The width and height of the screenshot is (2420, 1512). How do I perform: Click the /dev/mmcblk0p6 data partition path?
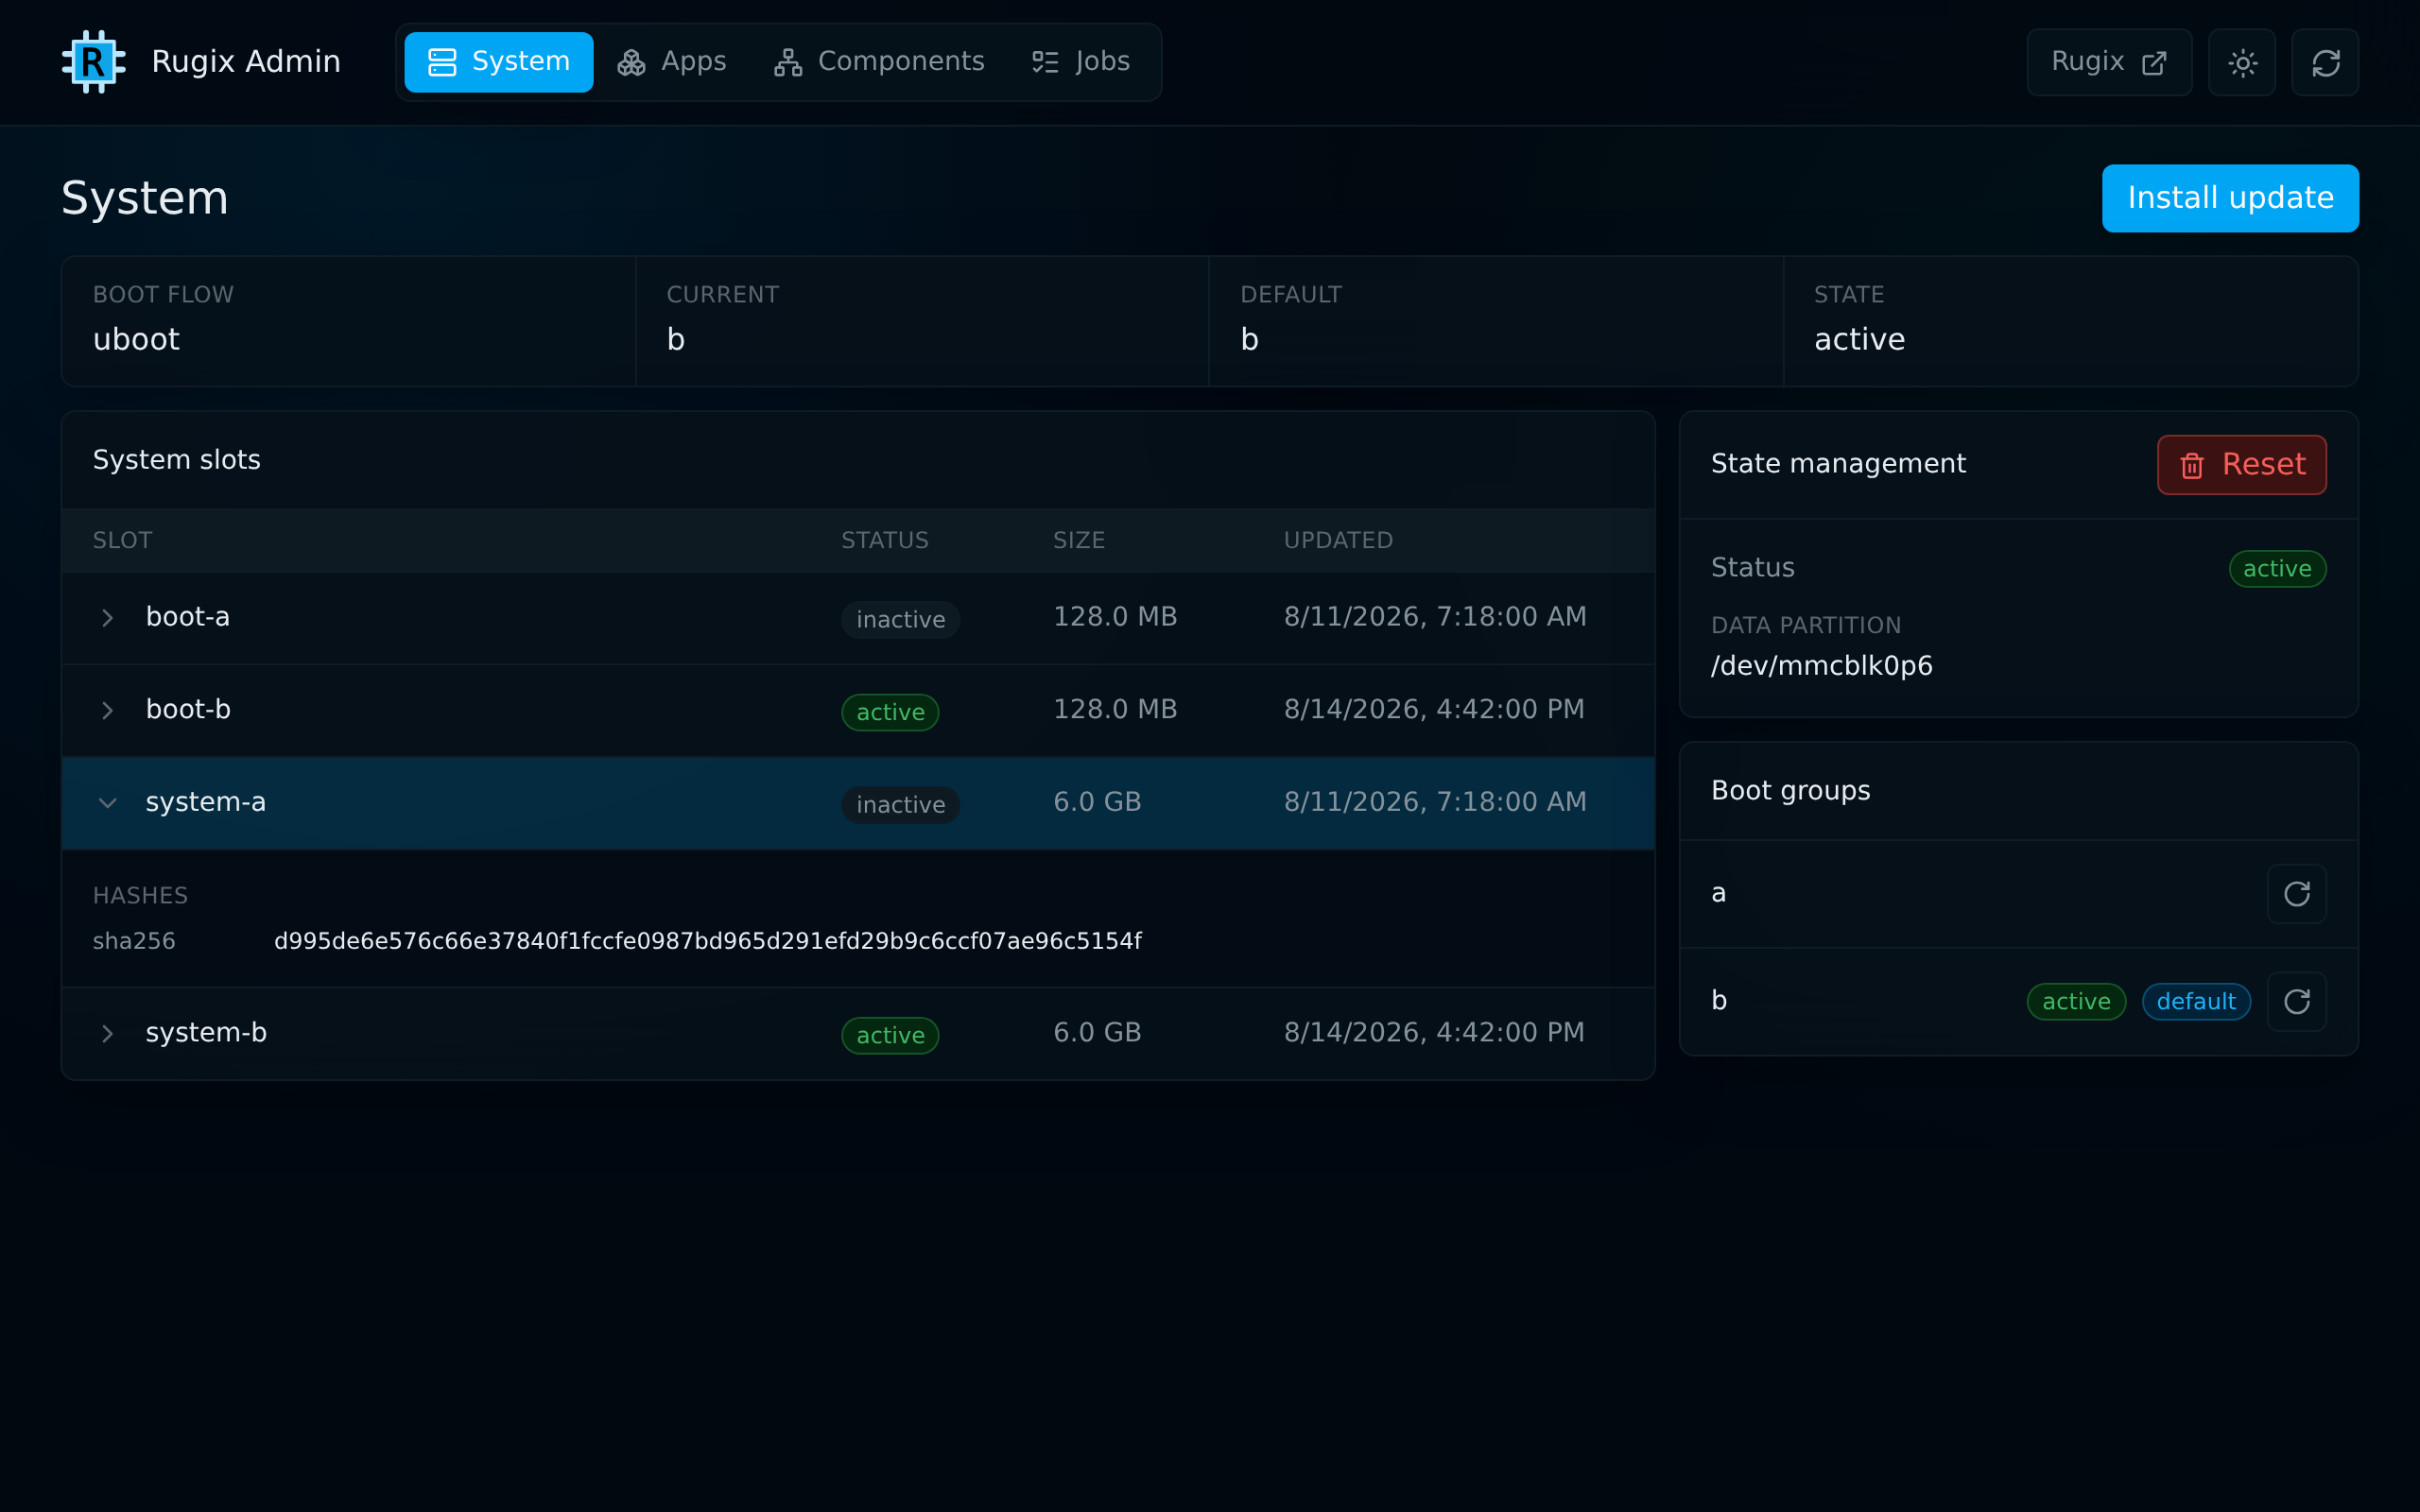[1821, 666]
